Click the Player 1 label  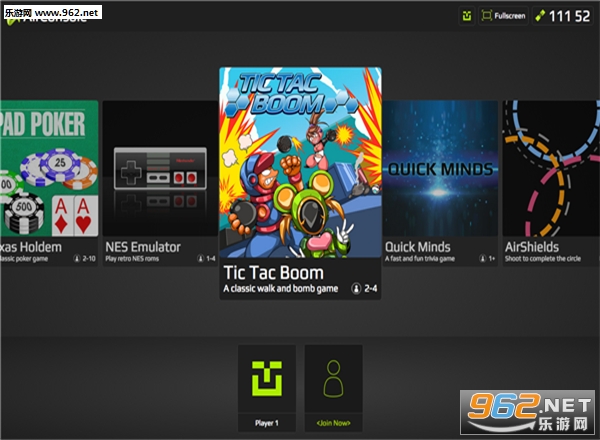267,423
